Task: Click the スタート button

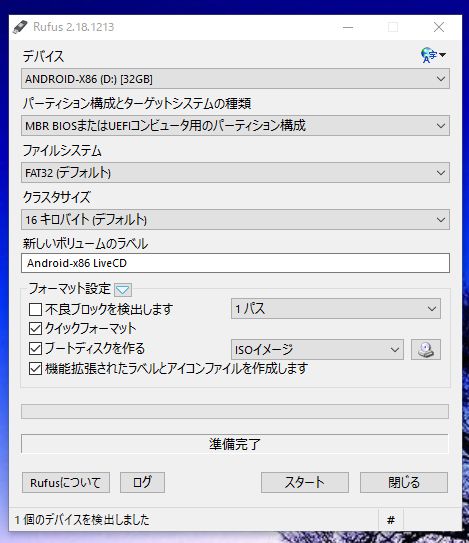Action: (x=304, y=482)
